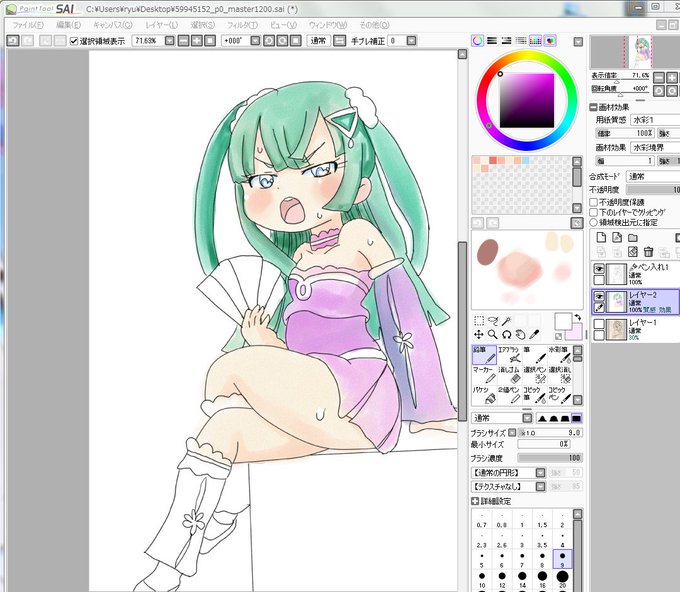Open the ブラシサイズ multiplier dropdown
This screenshot has height=592, width=680.
(x=512, y=432)
